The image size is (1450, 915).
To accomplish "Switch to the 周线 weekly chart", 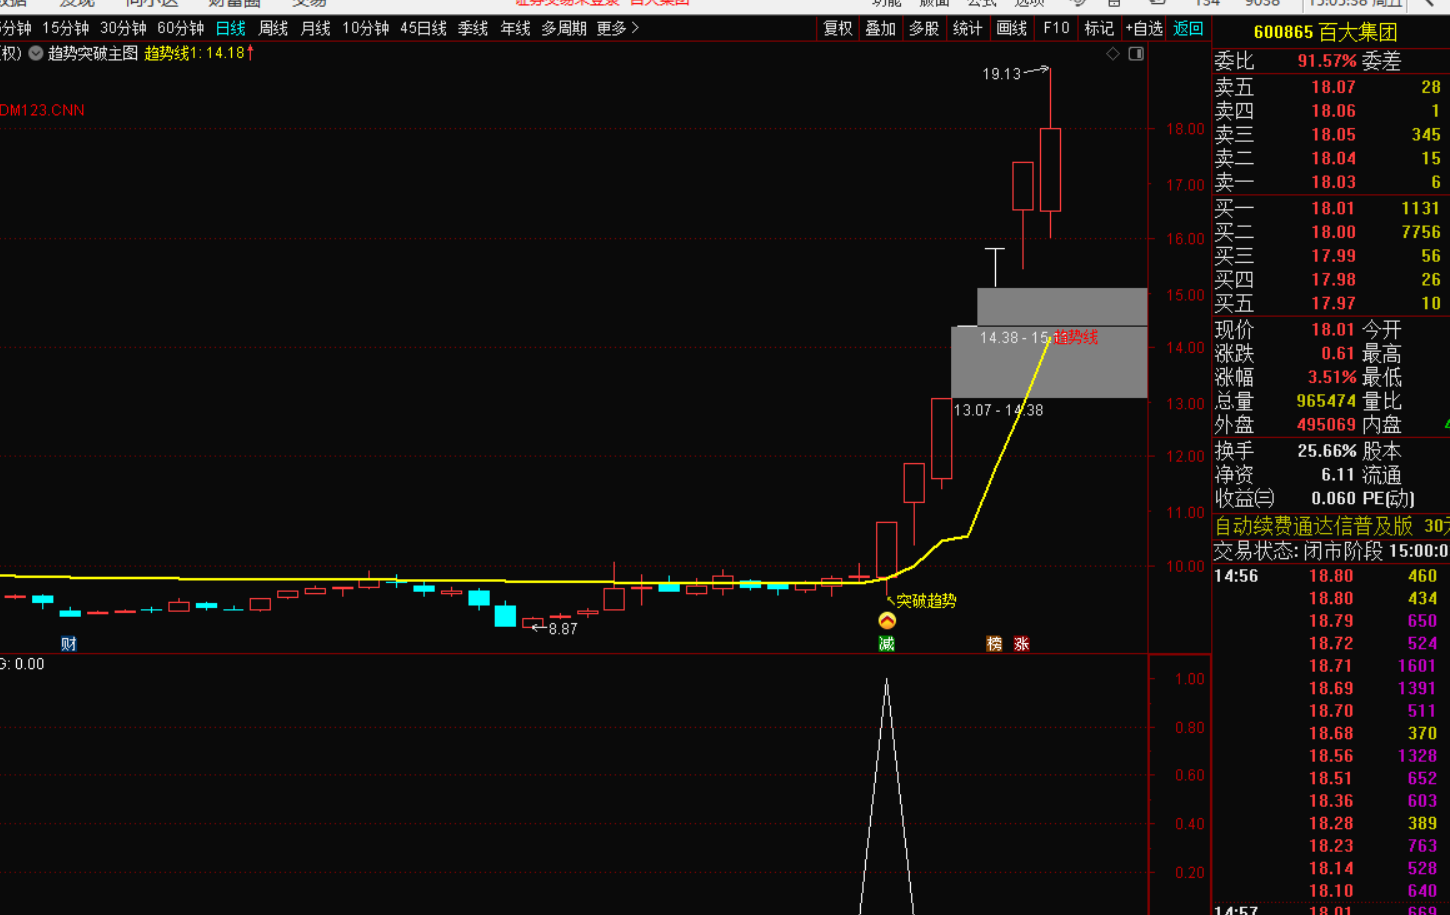I will point(273,28).
